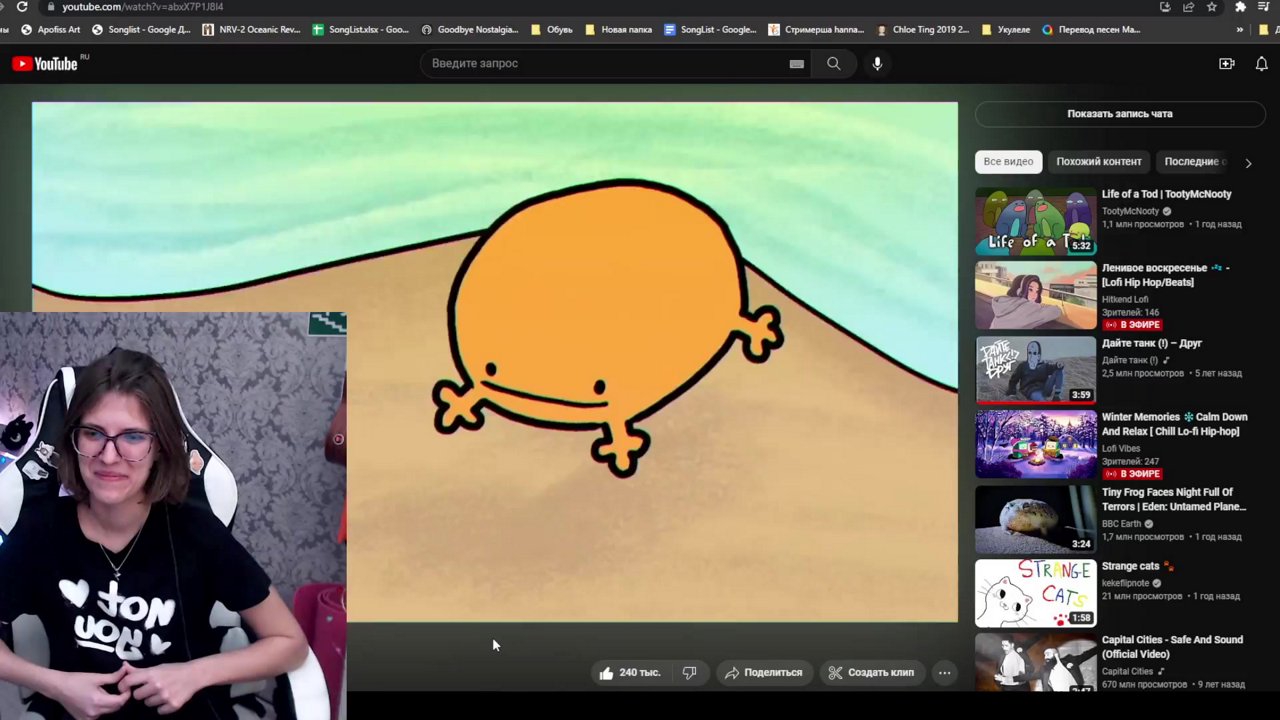Open the TootyMcNooty channel name
The height and width of the screenshot is (720, 1280).
pos(1130,211)
